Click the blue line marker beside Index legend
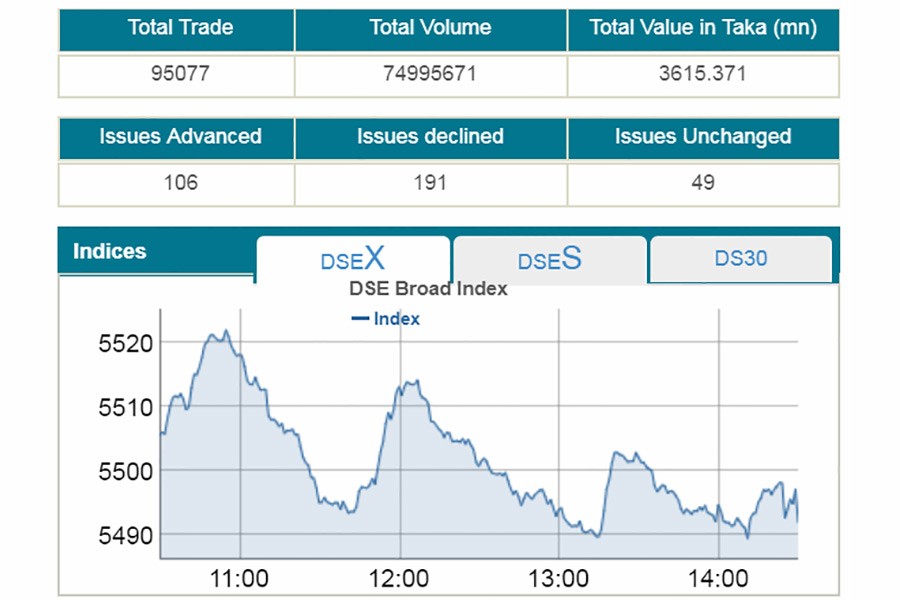Screen dimensions: 900x600 360,319
